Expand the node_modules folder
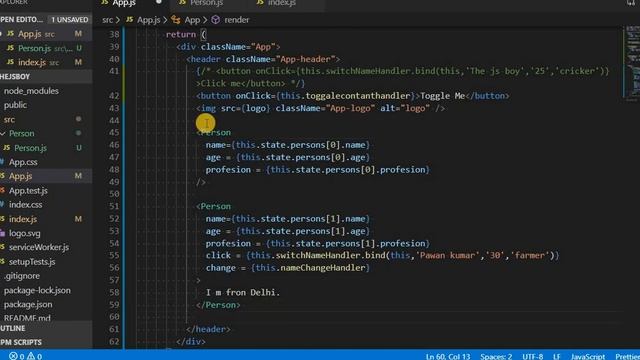Screen dimensions: 640x360 coord(31,91)
